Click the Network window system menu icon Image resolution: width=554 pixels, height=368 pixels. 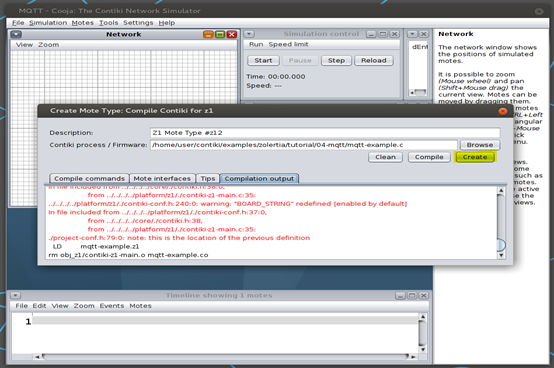coord(16,34)
